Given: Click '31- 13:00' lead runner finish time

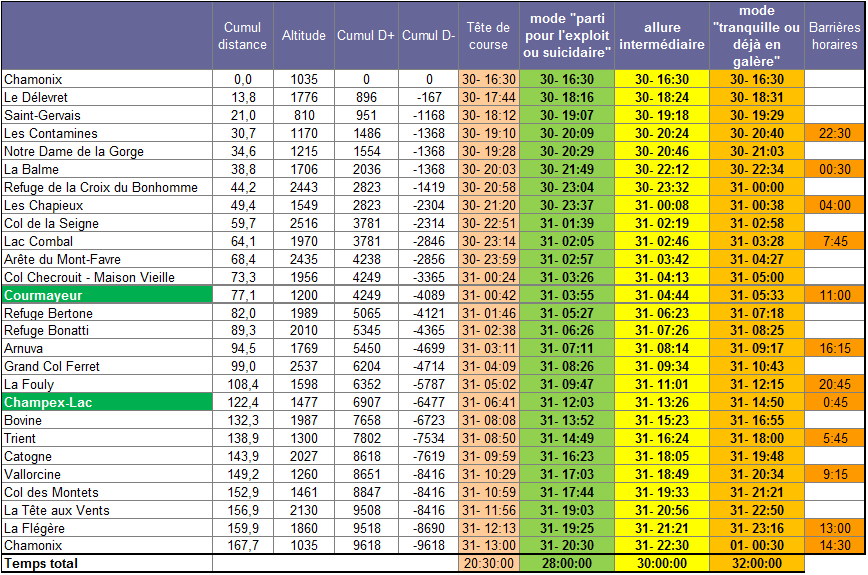Looking at the screenshot, I should pos(488,545).
